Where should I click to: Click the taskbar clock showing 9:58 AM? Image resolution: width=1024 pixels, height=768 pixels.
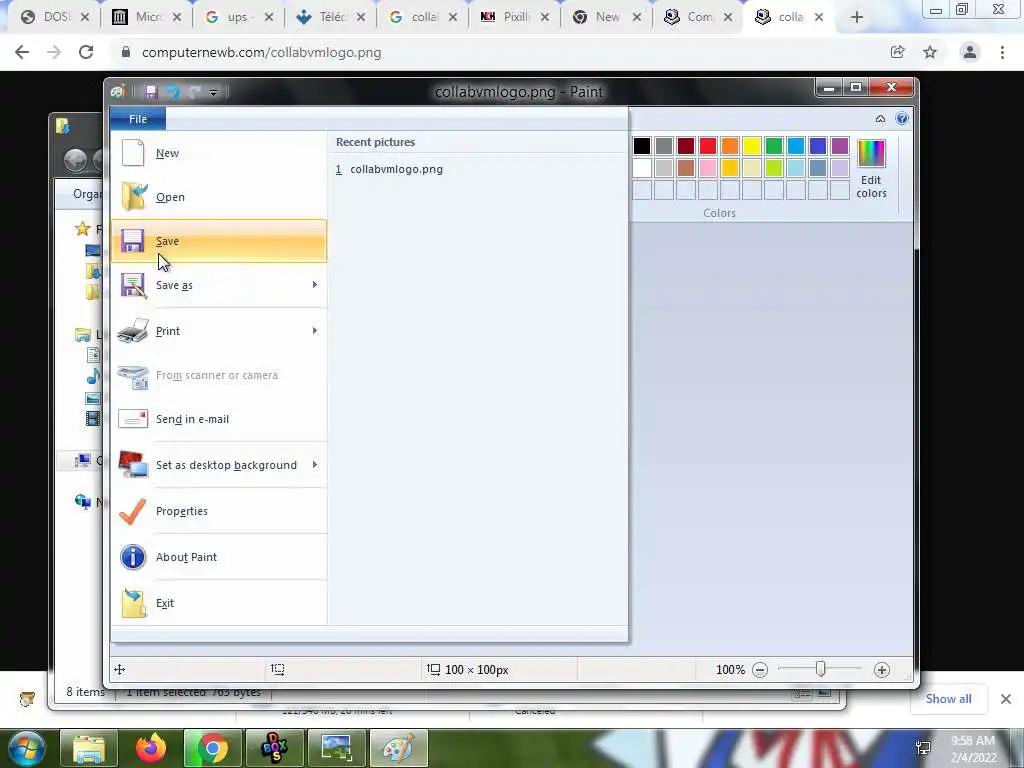[973, 749]
